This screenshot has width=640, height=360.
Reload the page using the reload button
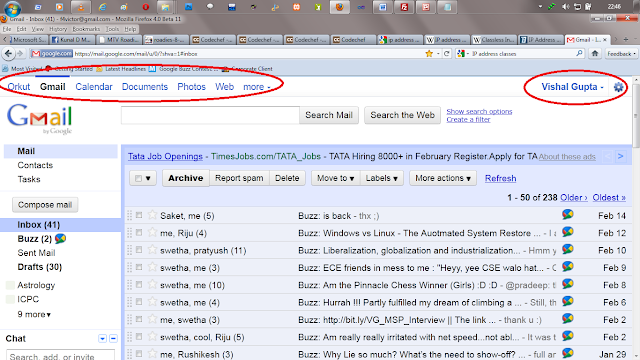pyautogui.click(x=447, y=53)
